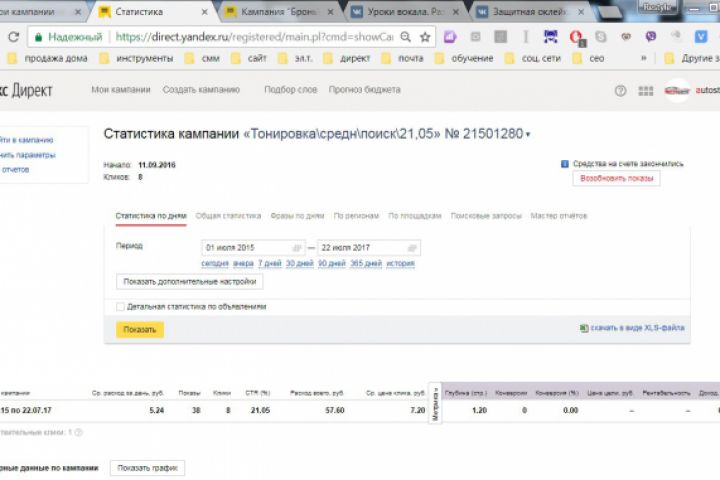Open the 'Мастер отчётов' tab
This screenshot has width=720, height=480.
559,216
